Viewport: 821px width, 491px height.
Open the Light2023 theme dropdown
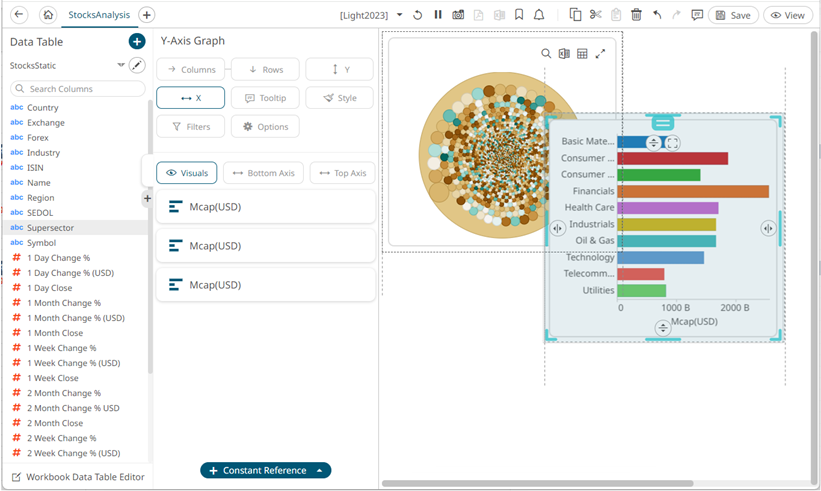pos(400,15)
